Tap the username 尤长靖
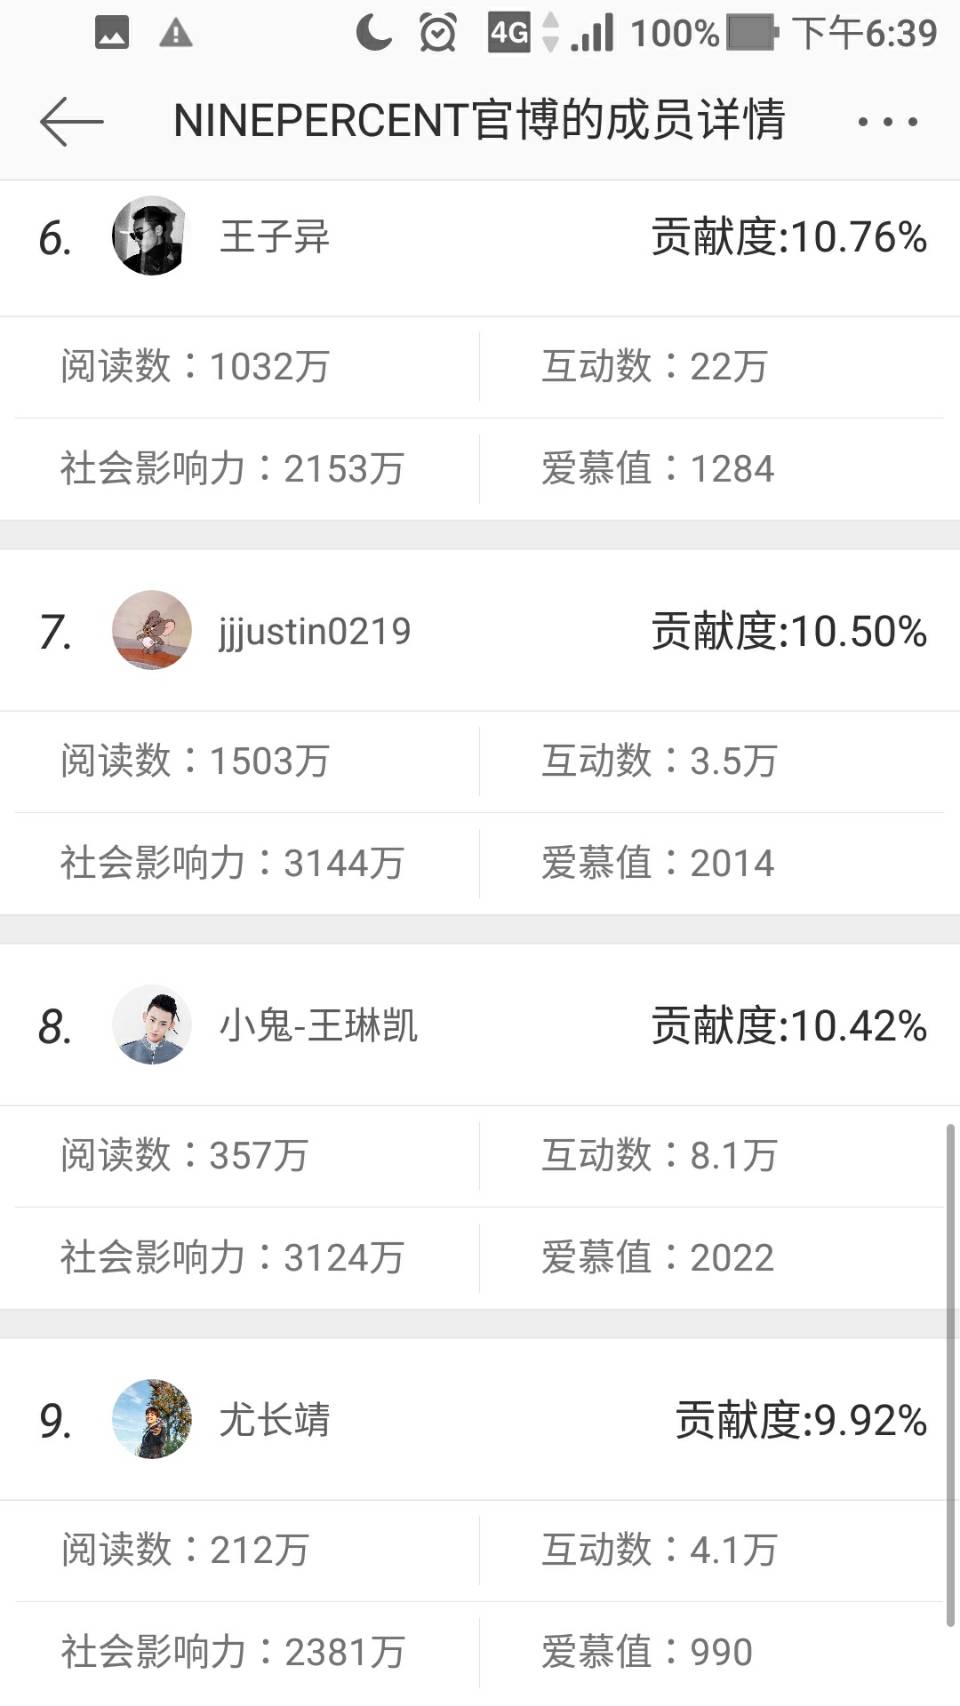960x1706 pixels. click(274, 1420)
